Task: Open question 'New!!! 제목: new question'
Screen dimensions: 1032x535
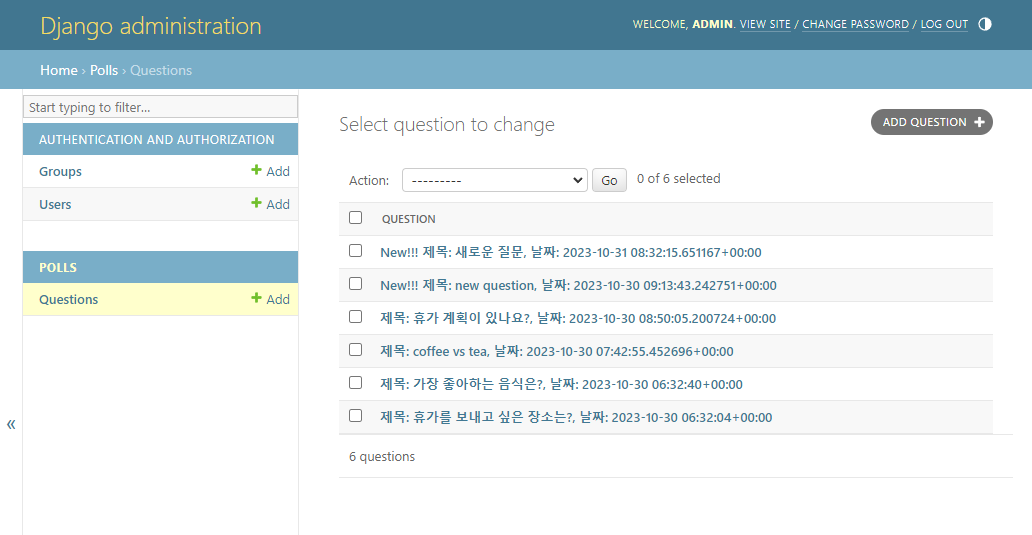Action: tap(579, 286)
